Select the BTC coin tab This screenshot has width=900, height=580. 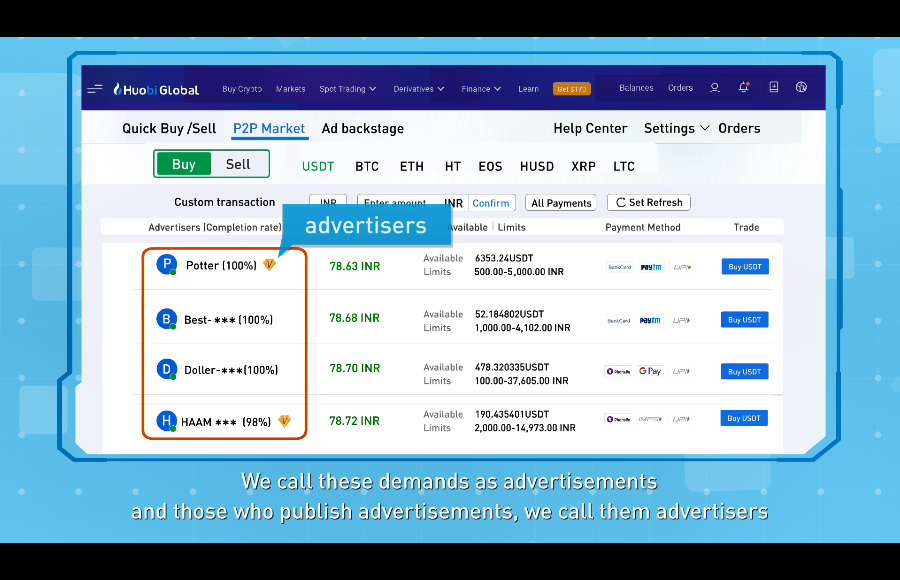[x=367, y=167]
